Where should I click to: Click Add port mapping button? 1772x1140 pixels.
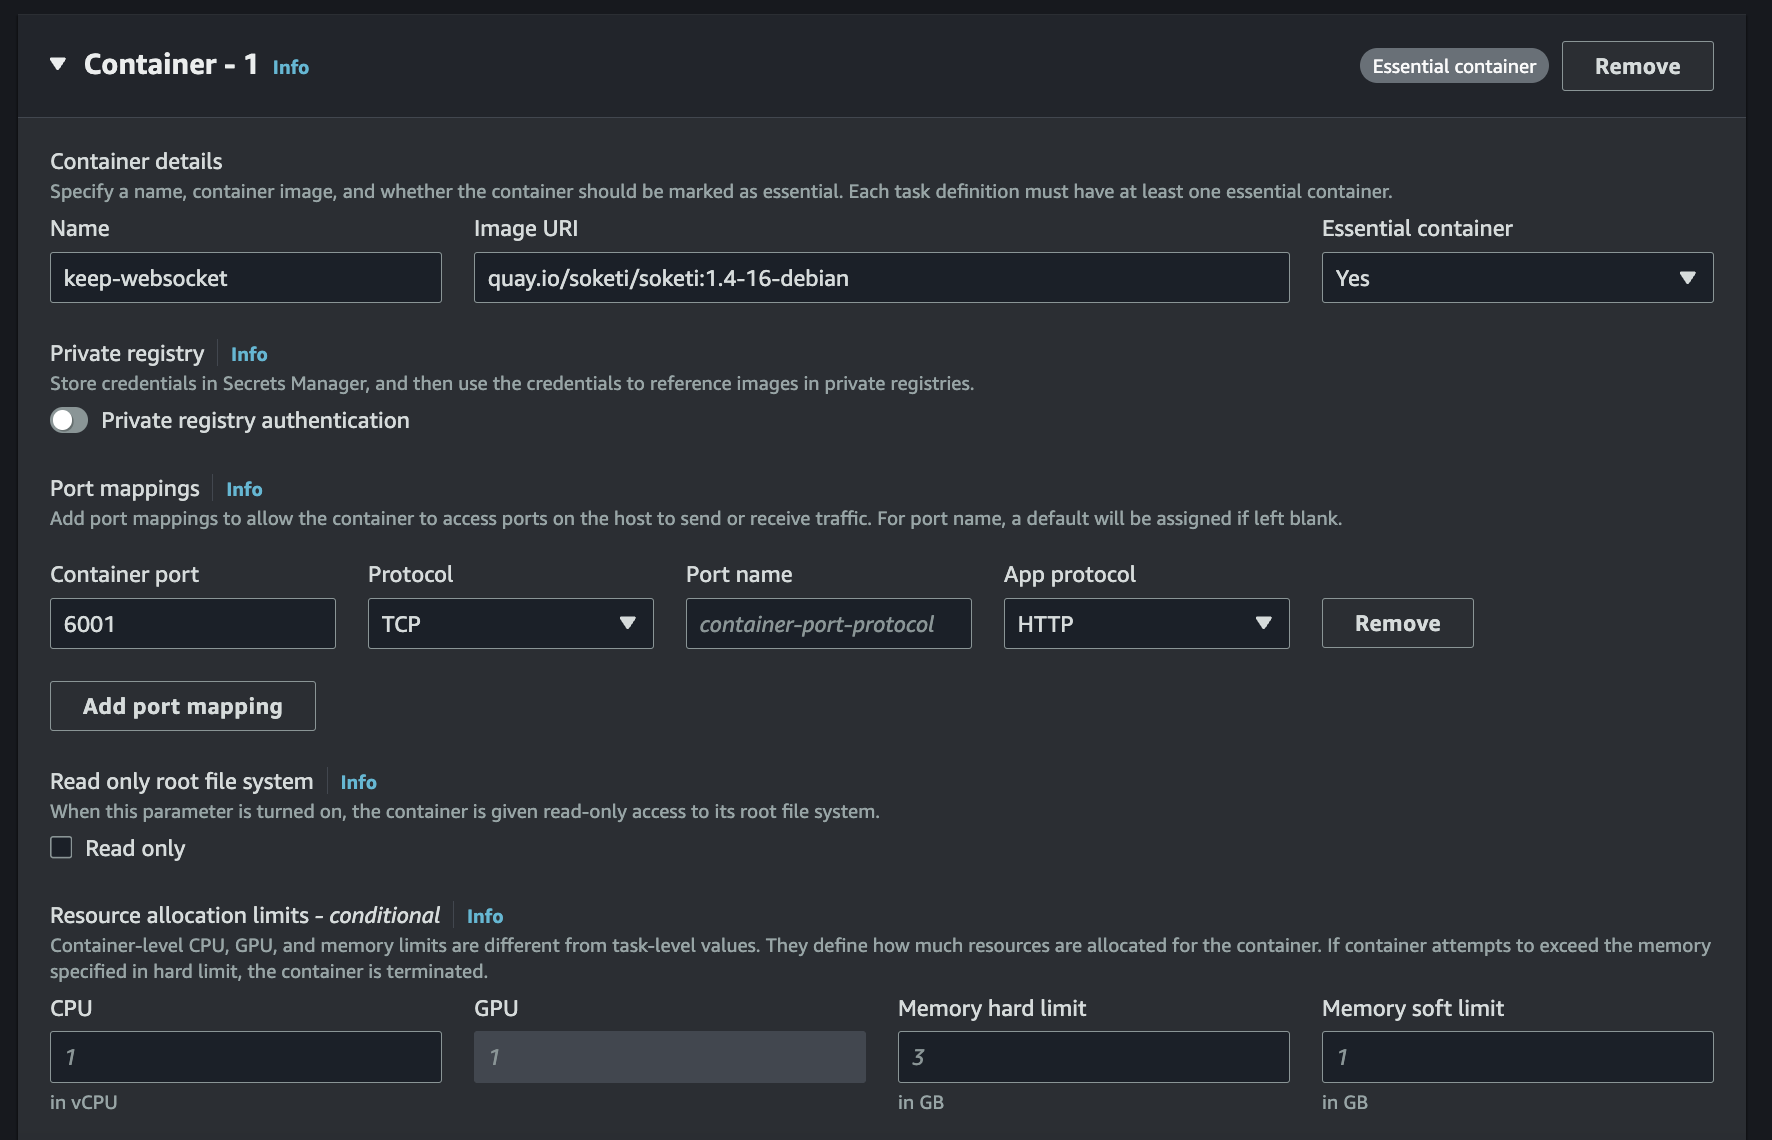[x=183, y=706]
